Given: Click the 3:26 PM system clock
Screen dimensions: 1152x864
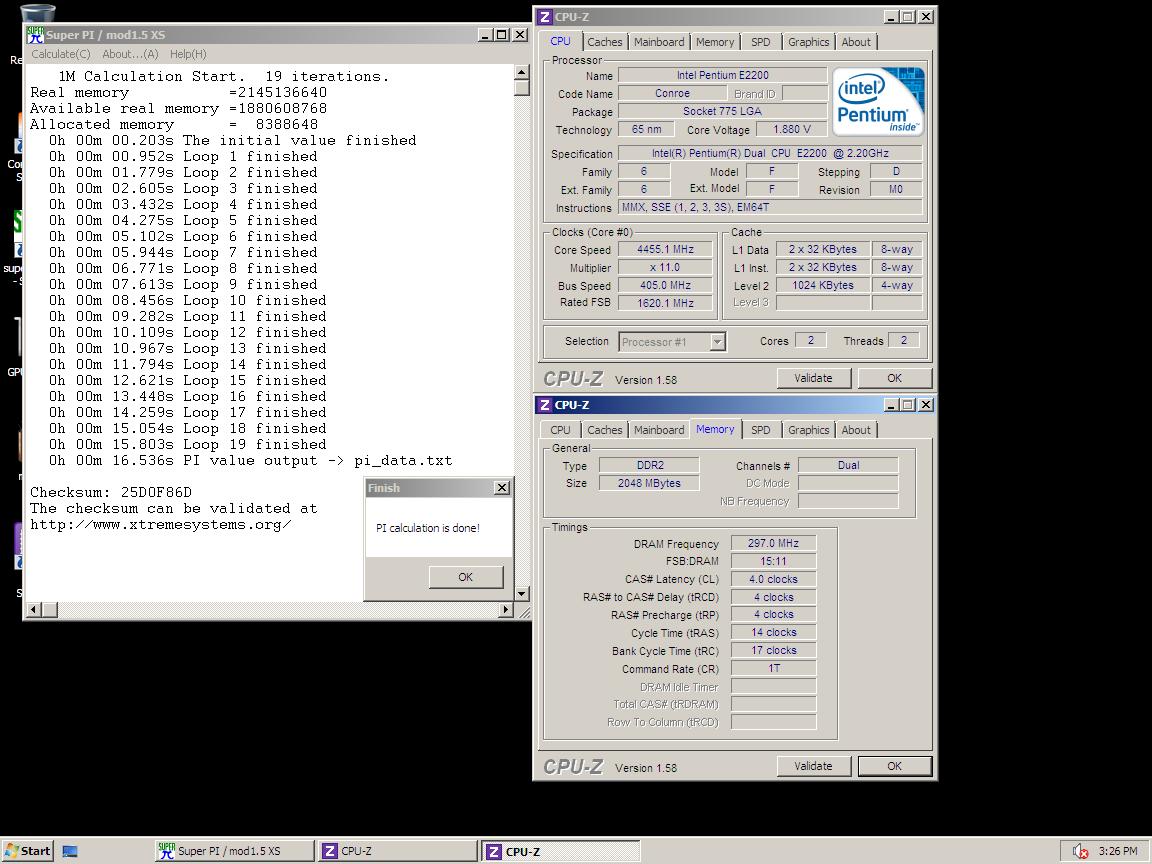Looking at the screenshot, I should click(1117, 851).
